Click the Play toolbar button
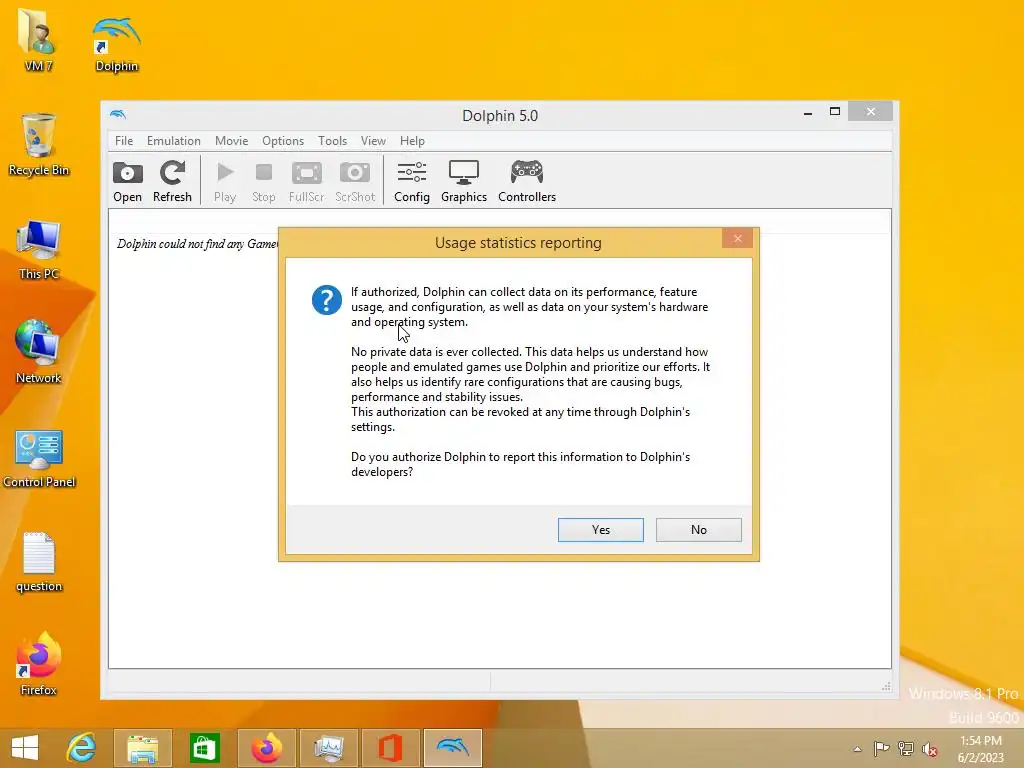 coord(225,182)
